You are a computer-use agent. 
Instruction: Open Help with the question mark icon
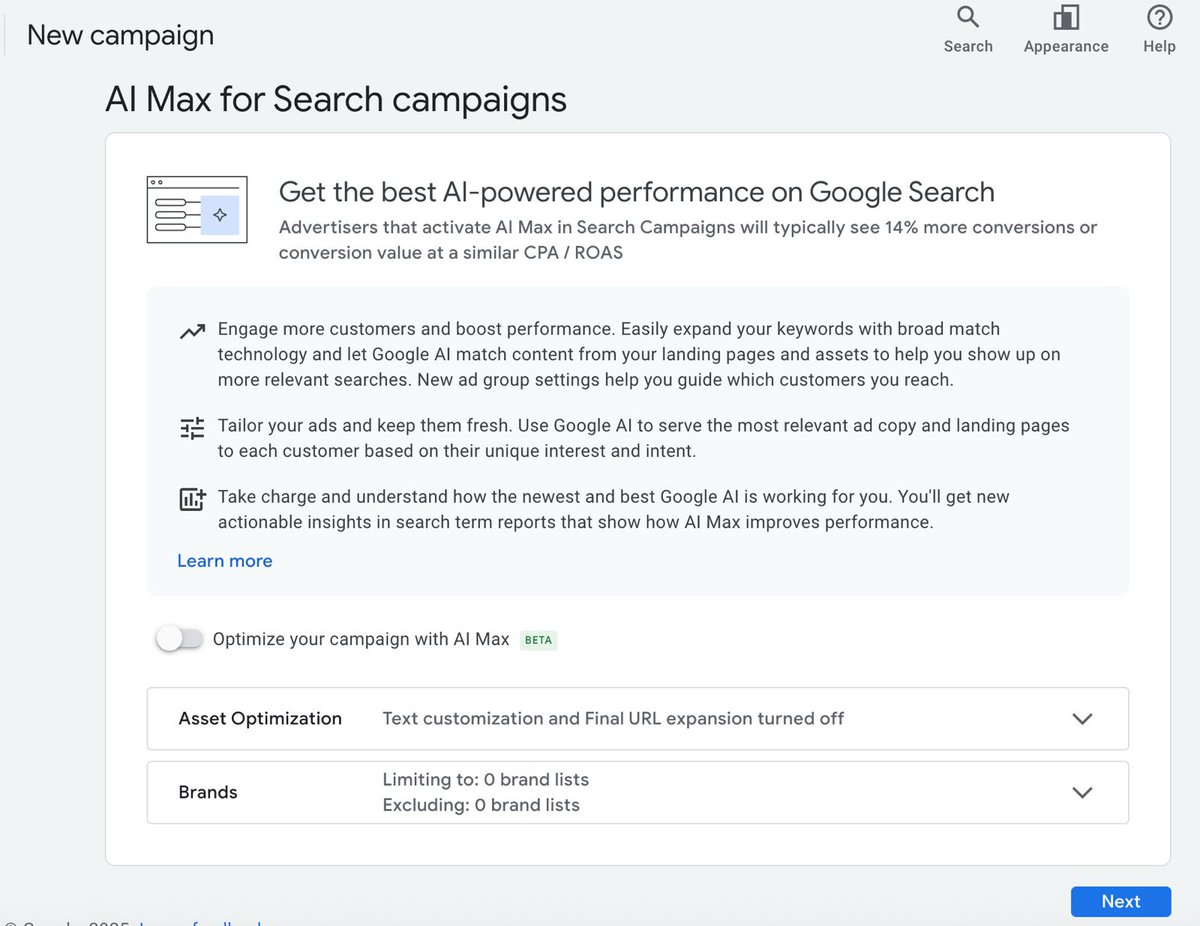[1159, 17]
